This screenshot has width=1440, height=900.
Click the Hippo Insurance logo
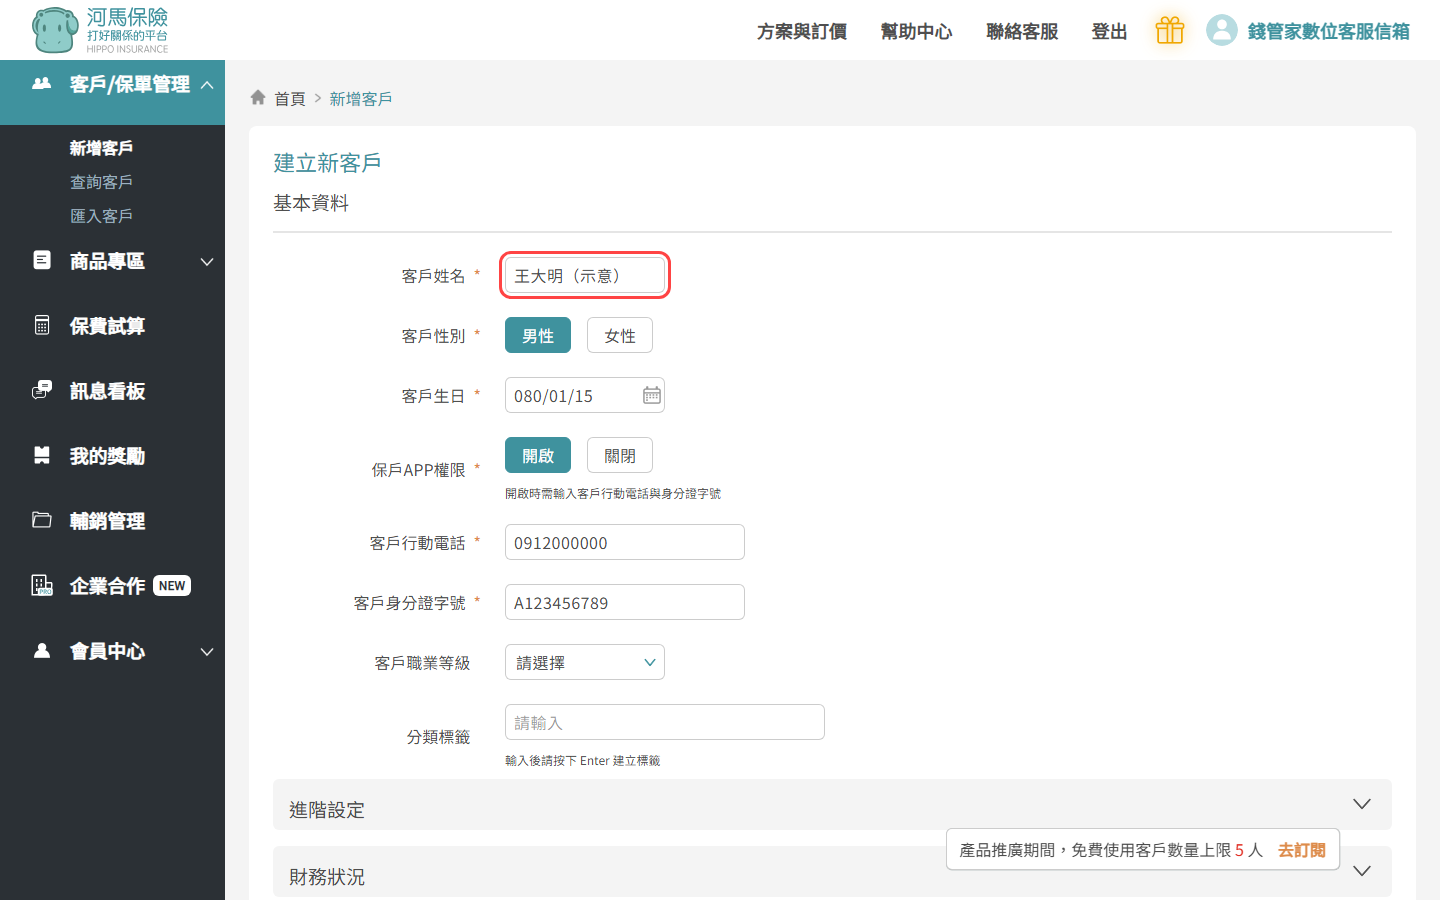[x=100, y=30]
